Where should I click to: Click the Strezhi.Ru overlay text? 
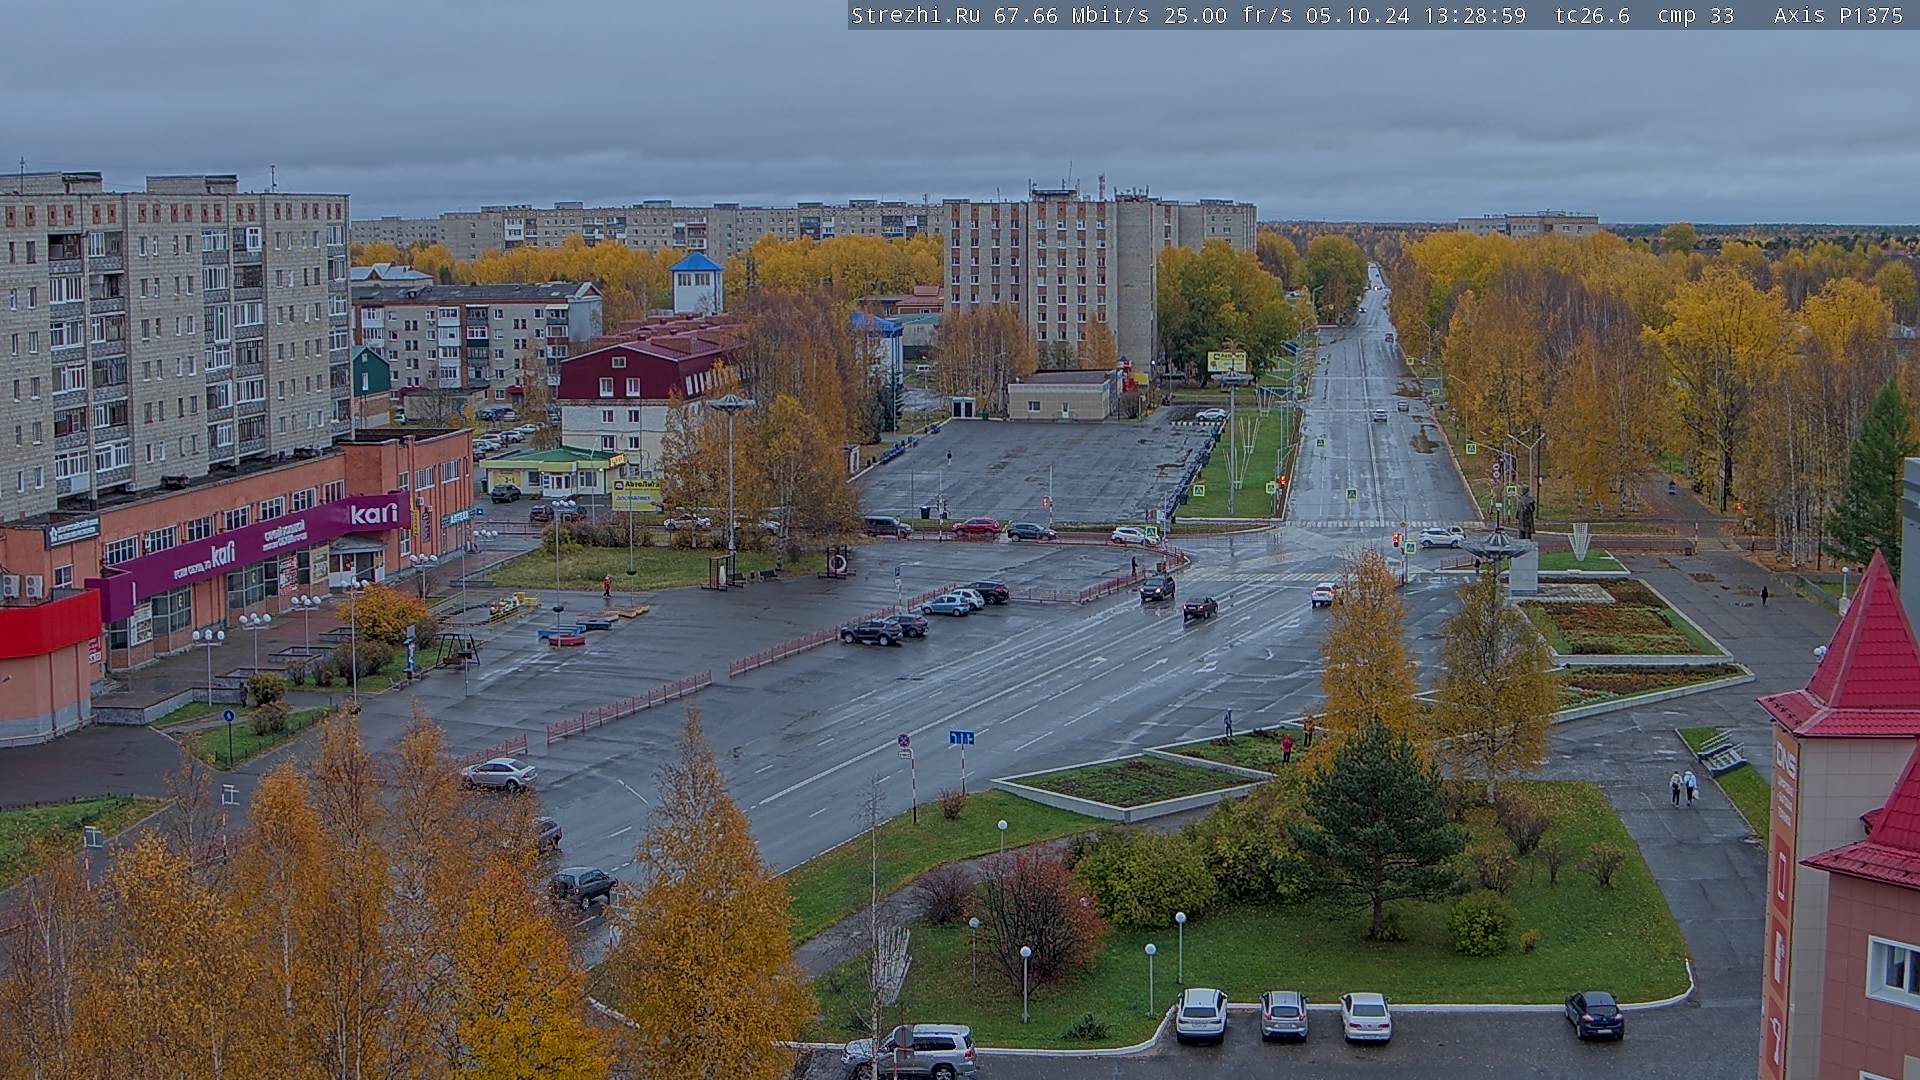915,15
